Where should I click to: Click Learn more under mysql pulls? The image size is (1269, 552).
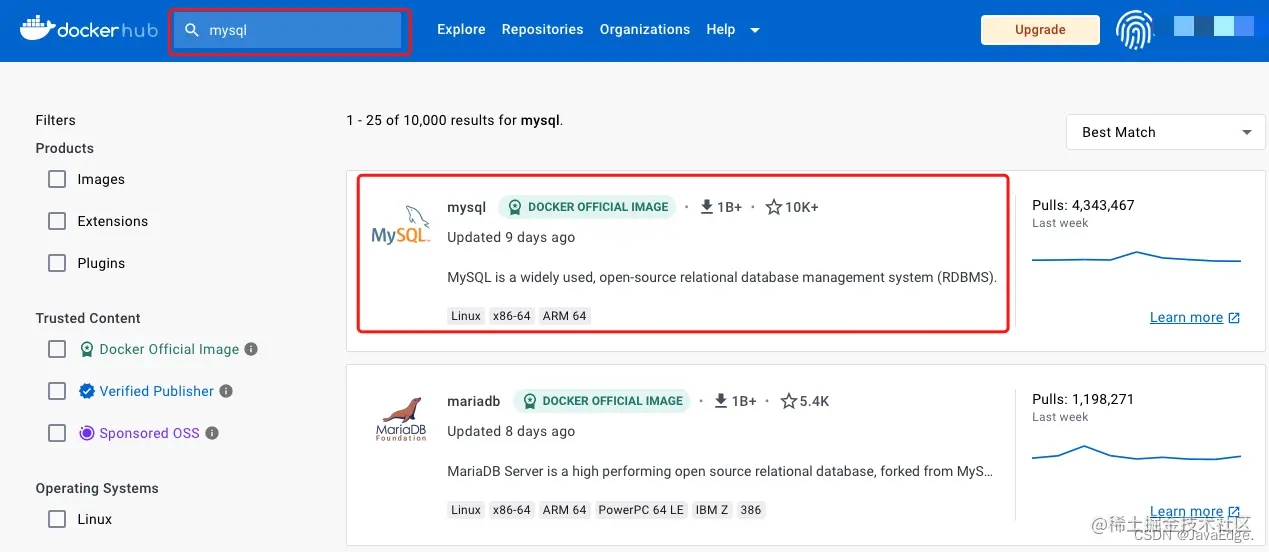1186,317
